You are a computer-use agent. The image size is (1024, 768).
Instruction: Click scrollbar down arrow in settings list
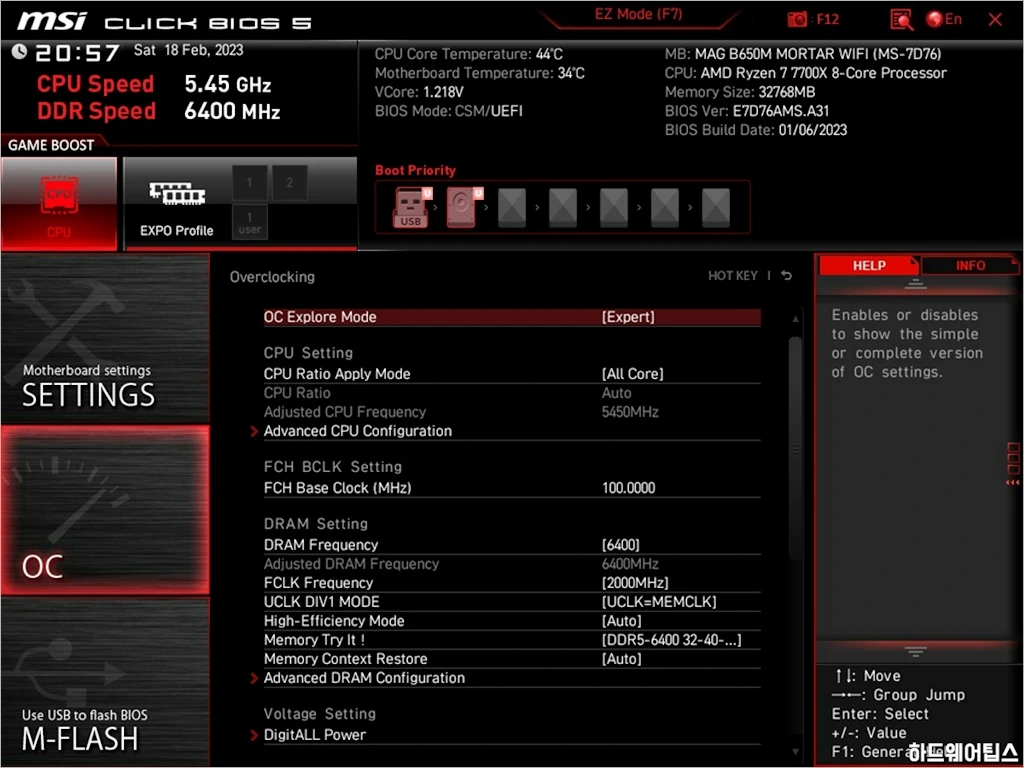(795, 752)
